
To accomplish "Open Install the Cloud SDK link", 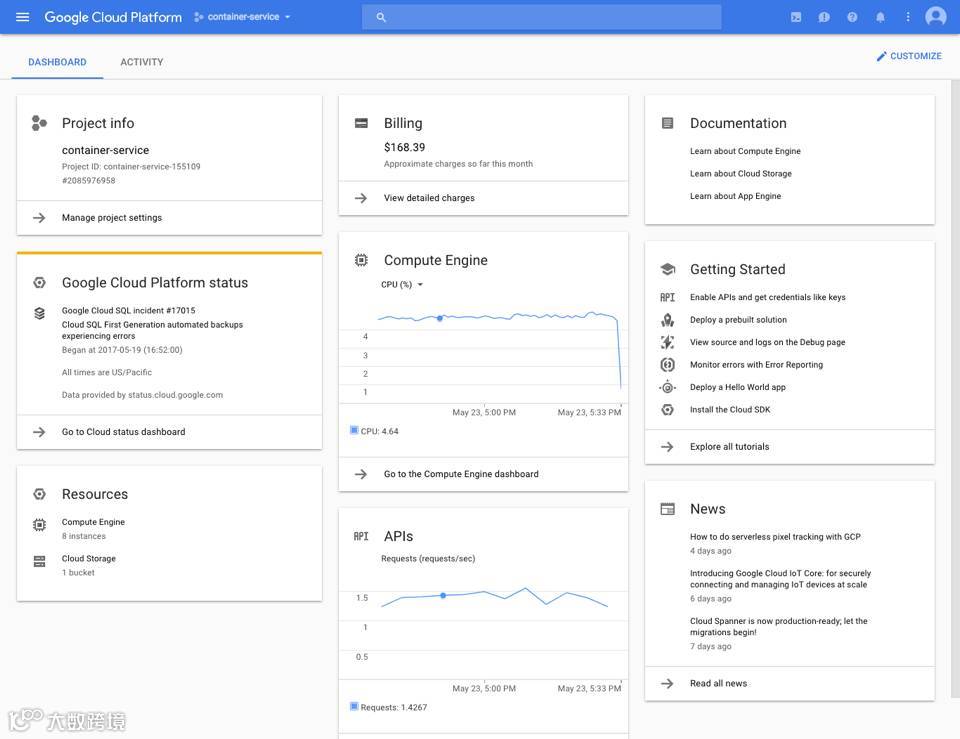I will pyautogui.click(x=730, y=410).
